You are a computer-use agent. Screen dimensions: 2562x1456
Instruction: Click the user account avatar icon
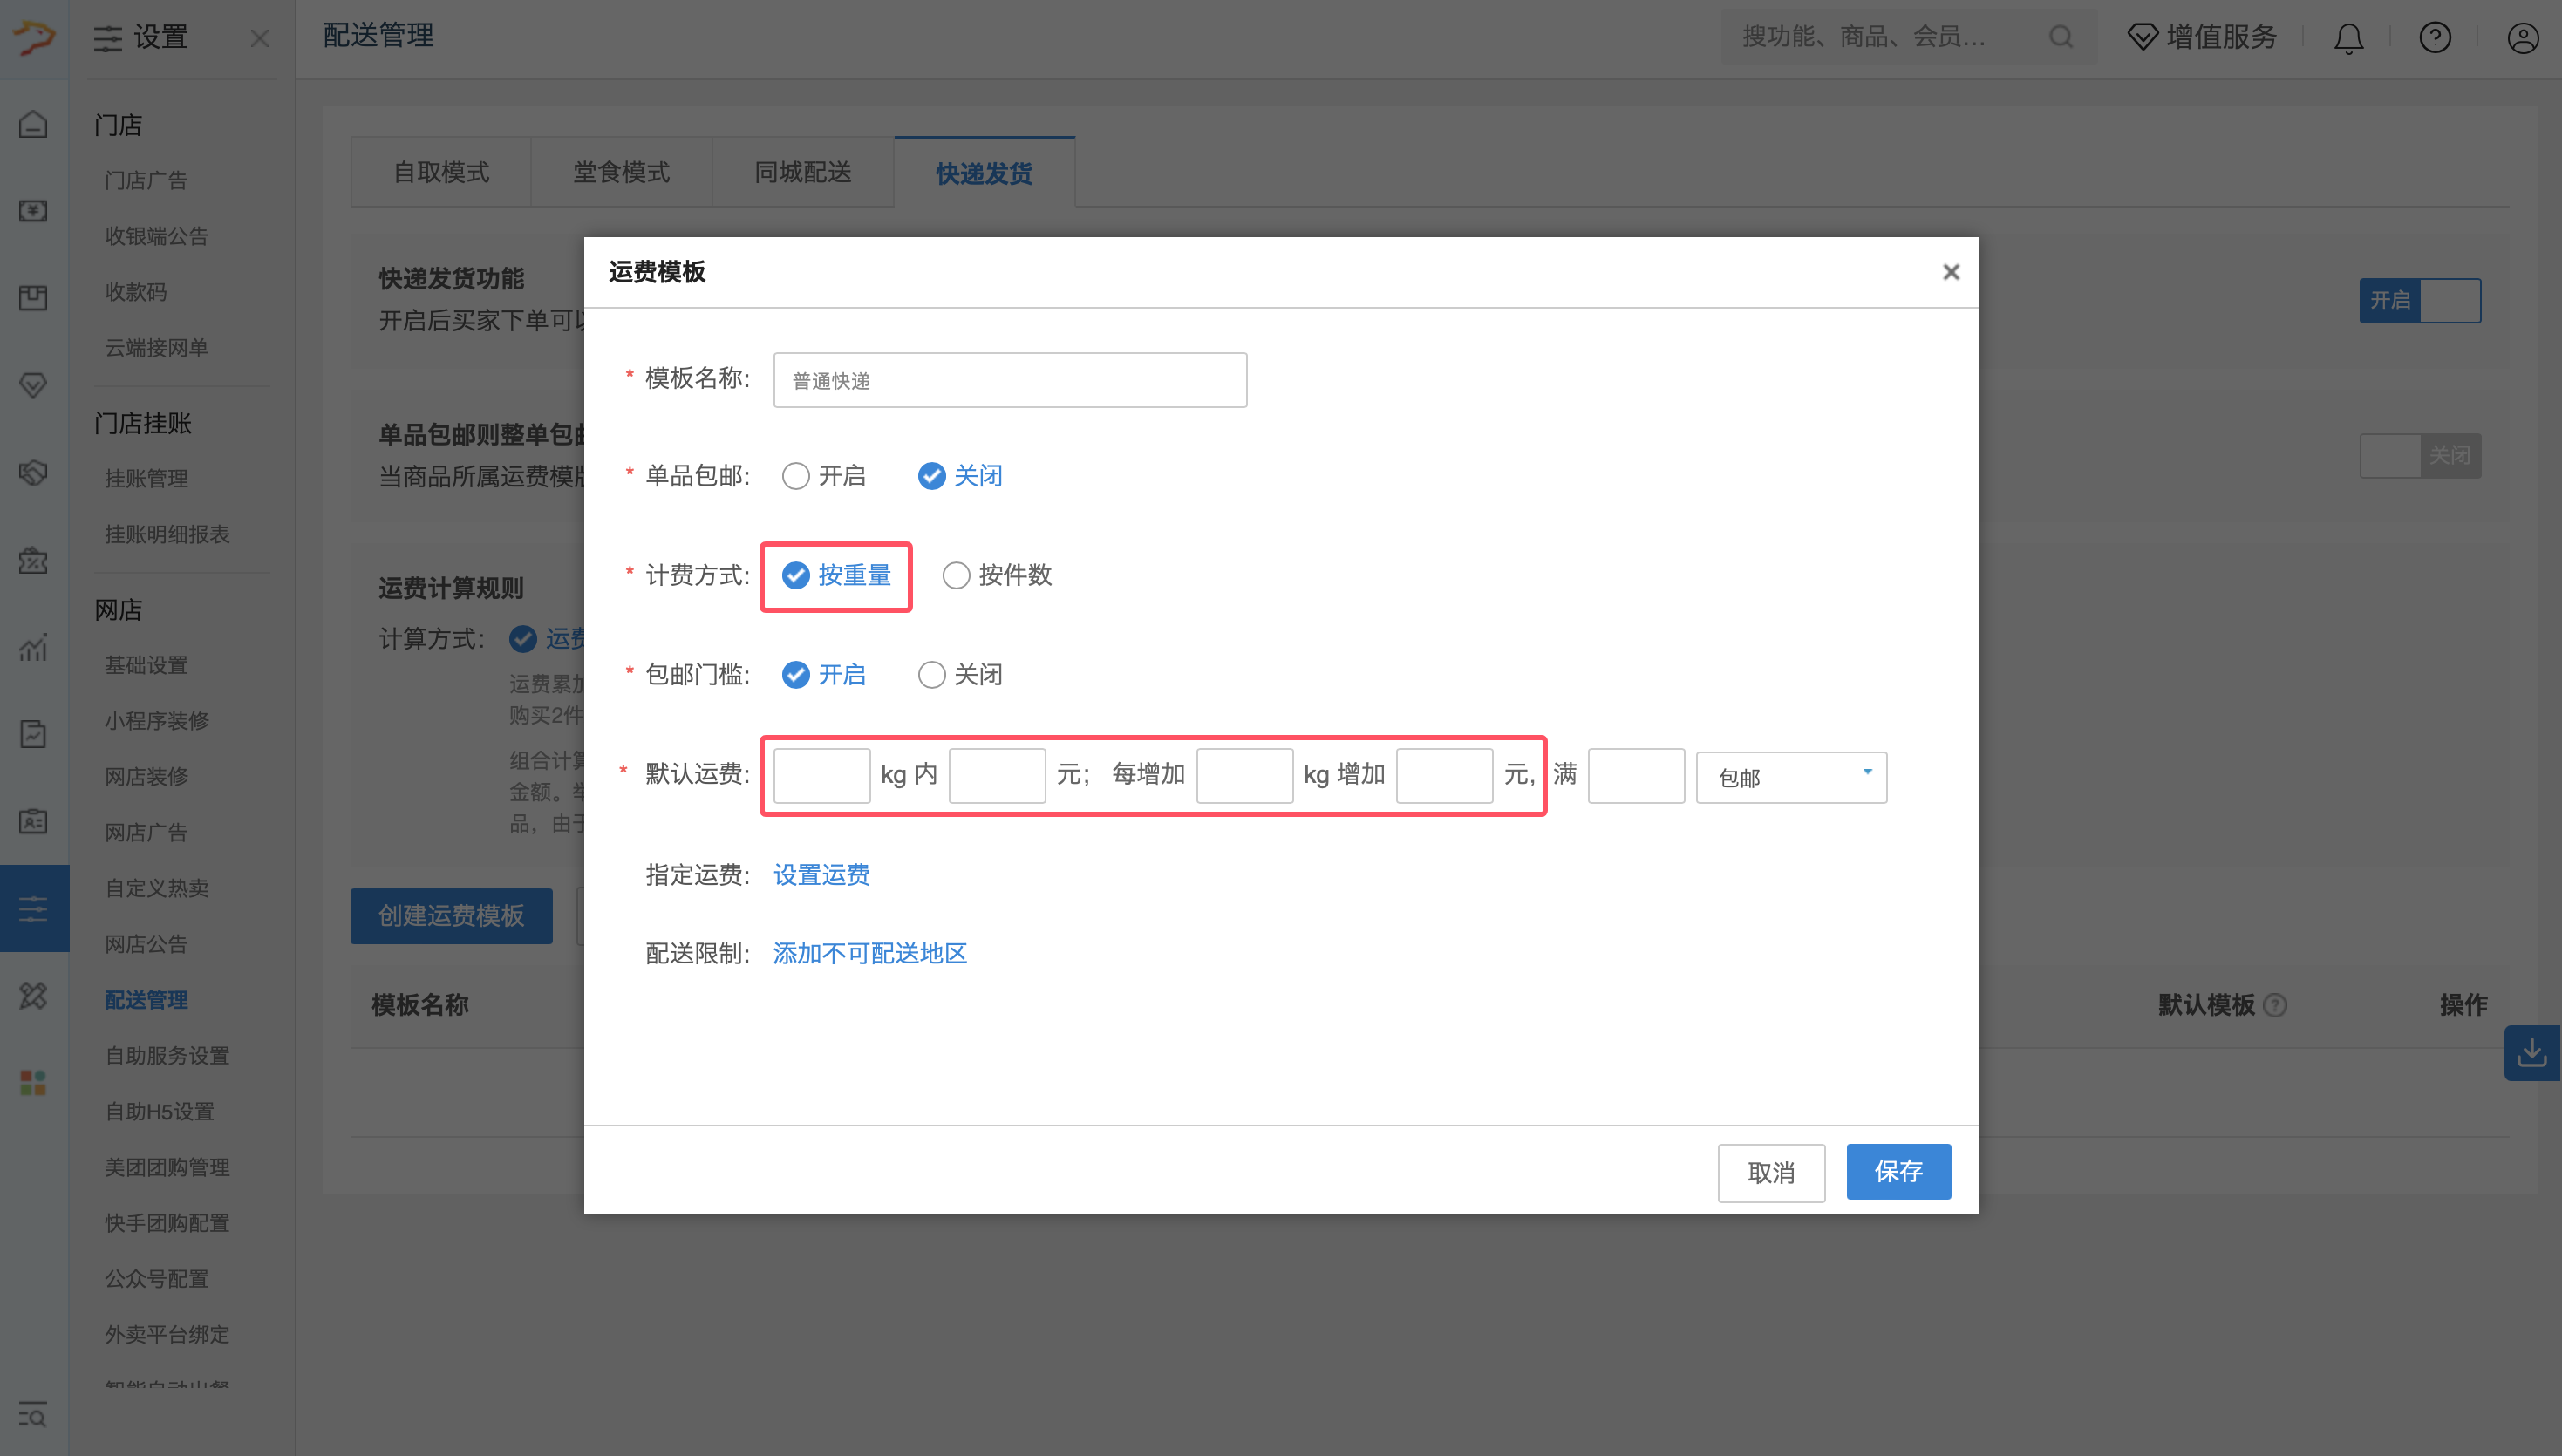(2522, 38)
